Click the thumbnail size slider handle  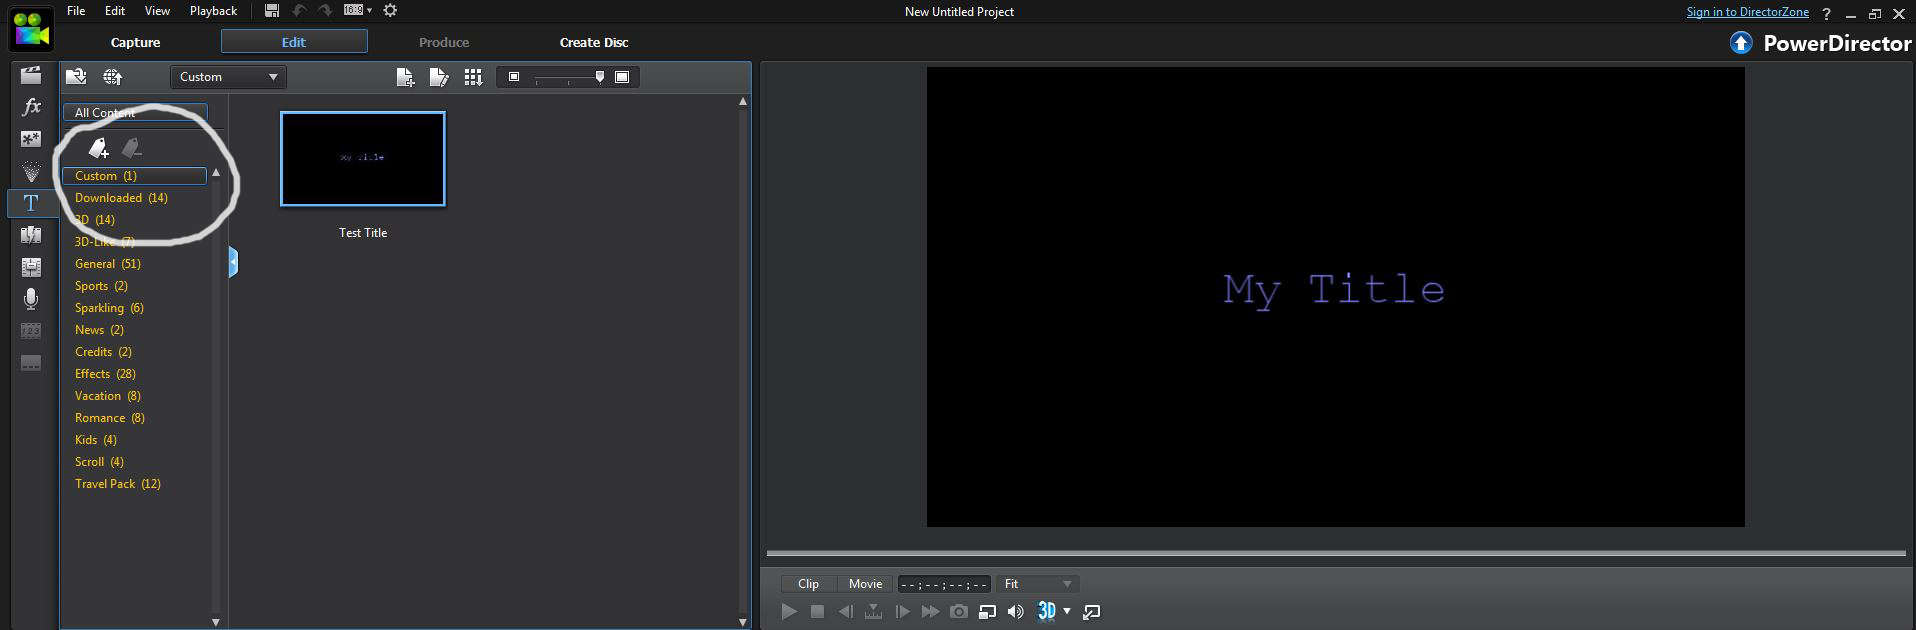click(x=599, y=77)
